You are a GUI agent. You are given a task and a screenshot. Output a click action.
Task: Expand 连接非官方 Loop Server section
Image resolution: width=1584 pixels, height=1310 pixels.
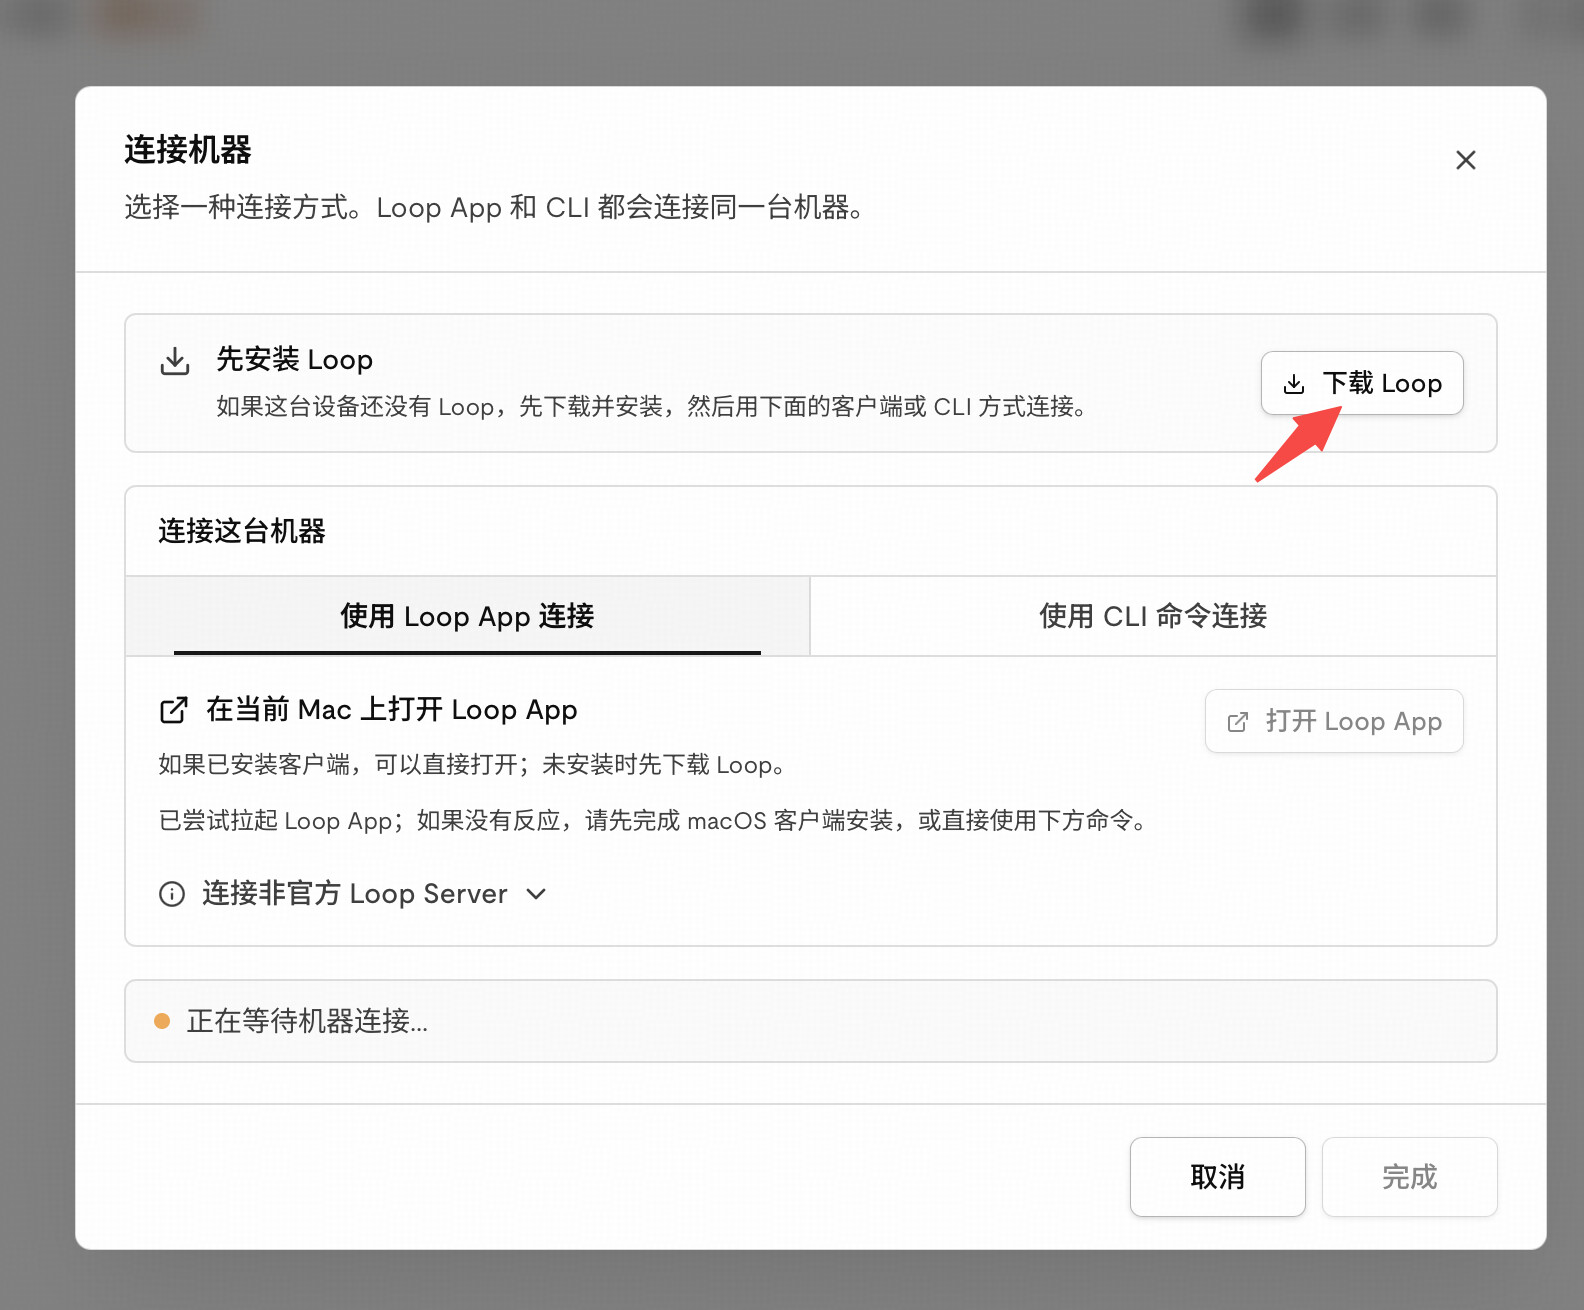pos(354,894)
